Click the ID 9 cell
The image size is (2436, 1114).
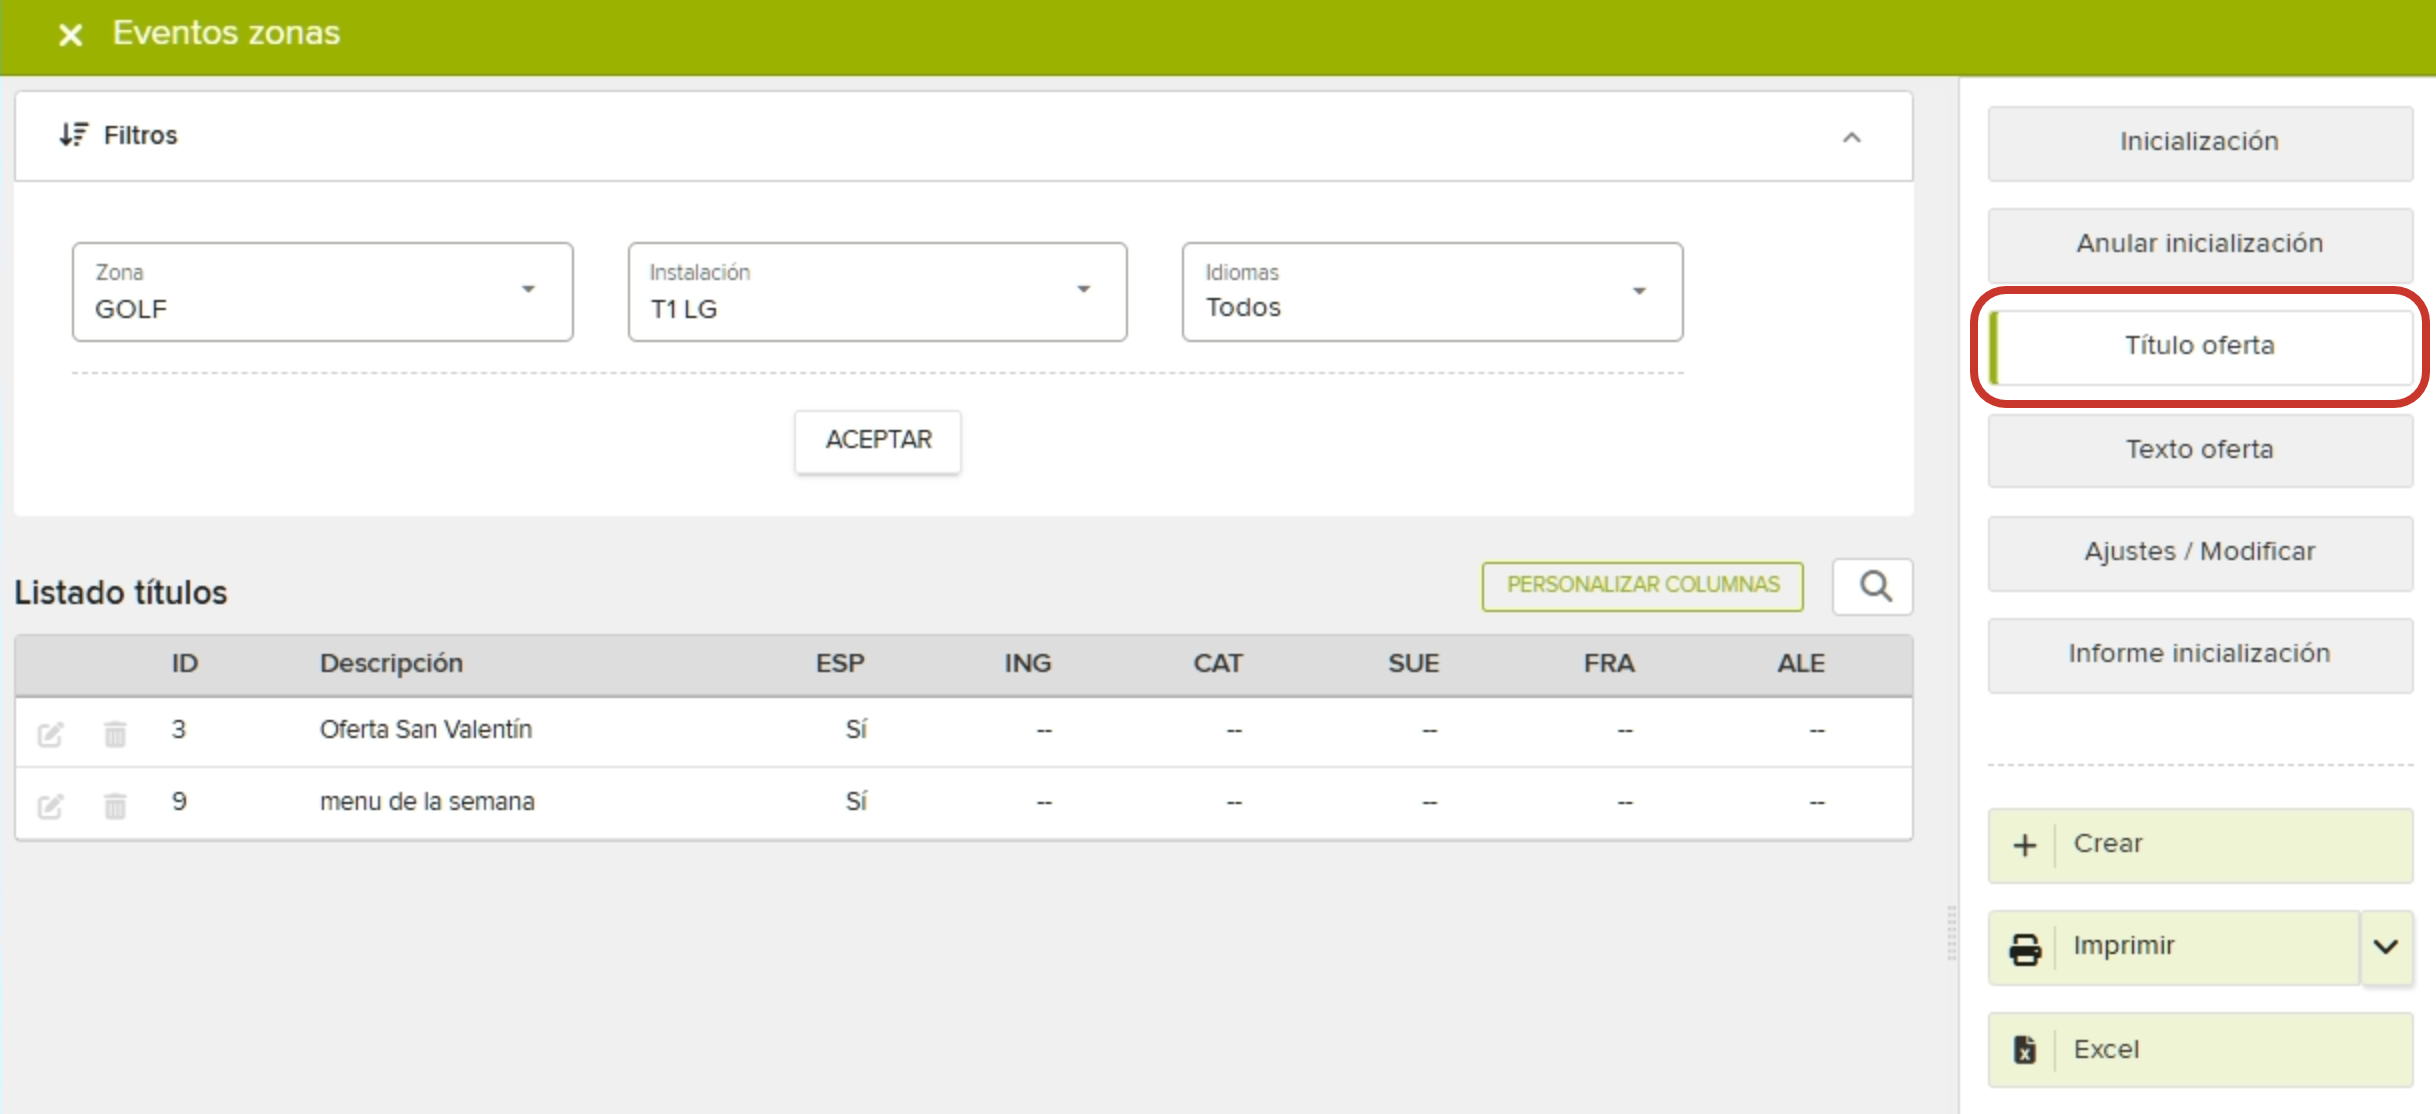coord(179,802)
